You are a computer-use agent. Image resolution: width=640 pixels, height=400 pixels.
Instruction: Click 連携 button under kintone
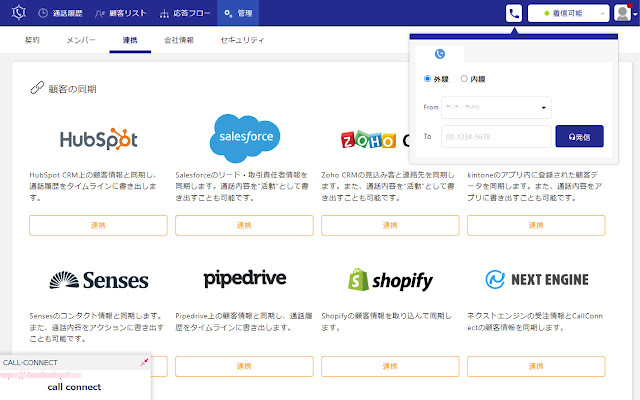click(x=536, y=225)
